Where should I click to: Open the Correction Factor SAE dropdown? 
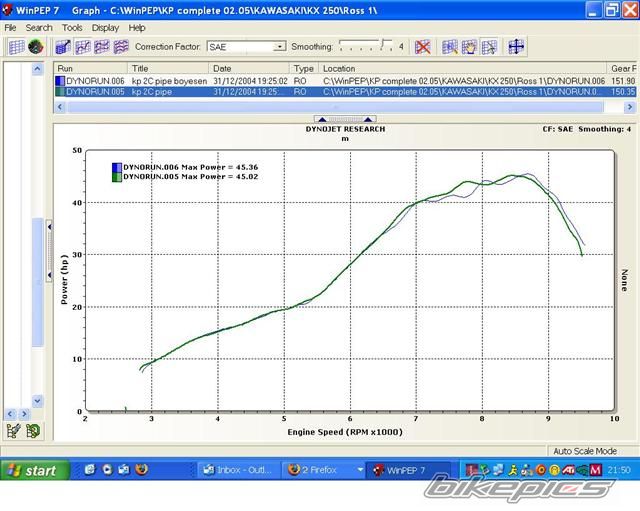[279, 46]
